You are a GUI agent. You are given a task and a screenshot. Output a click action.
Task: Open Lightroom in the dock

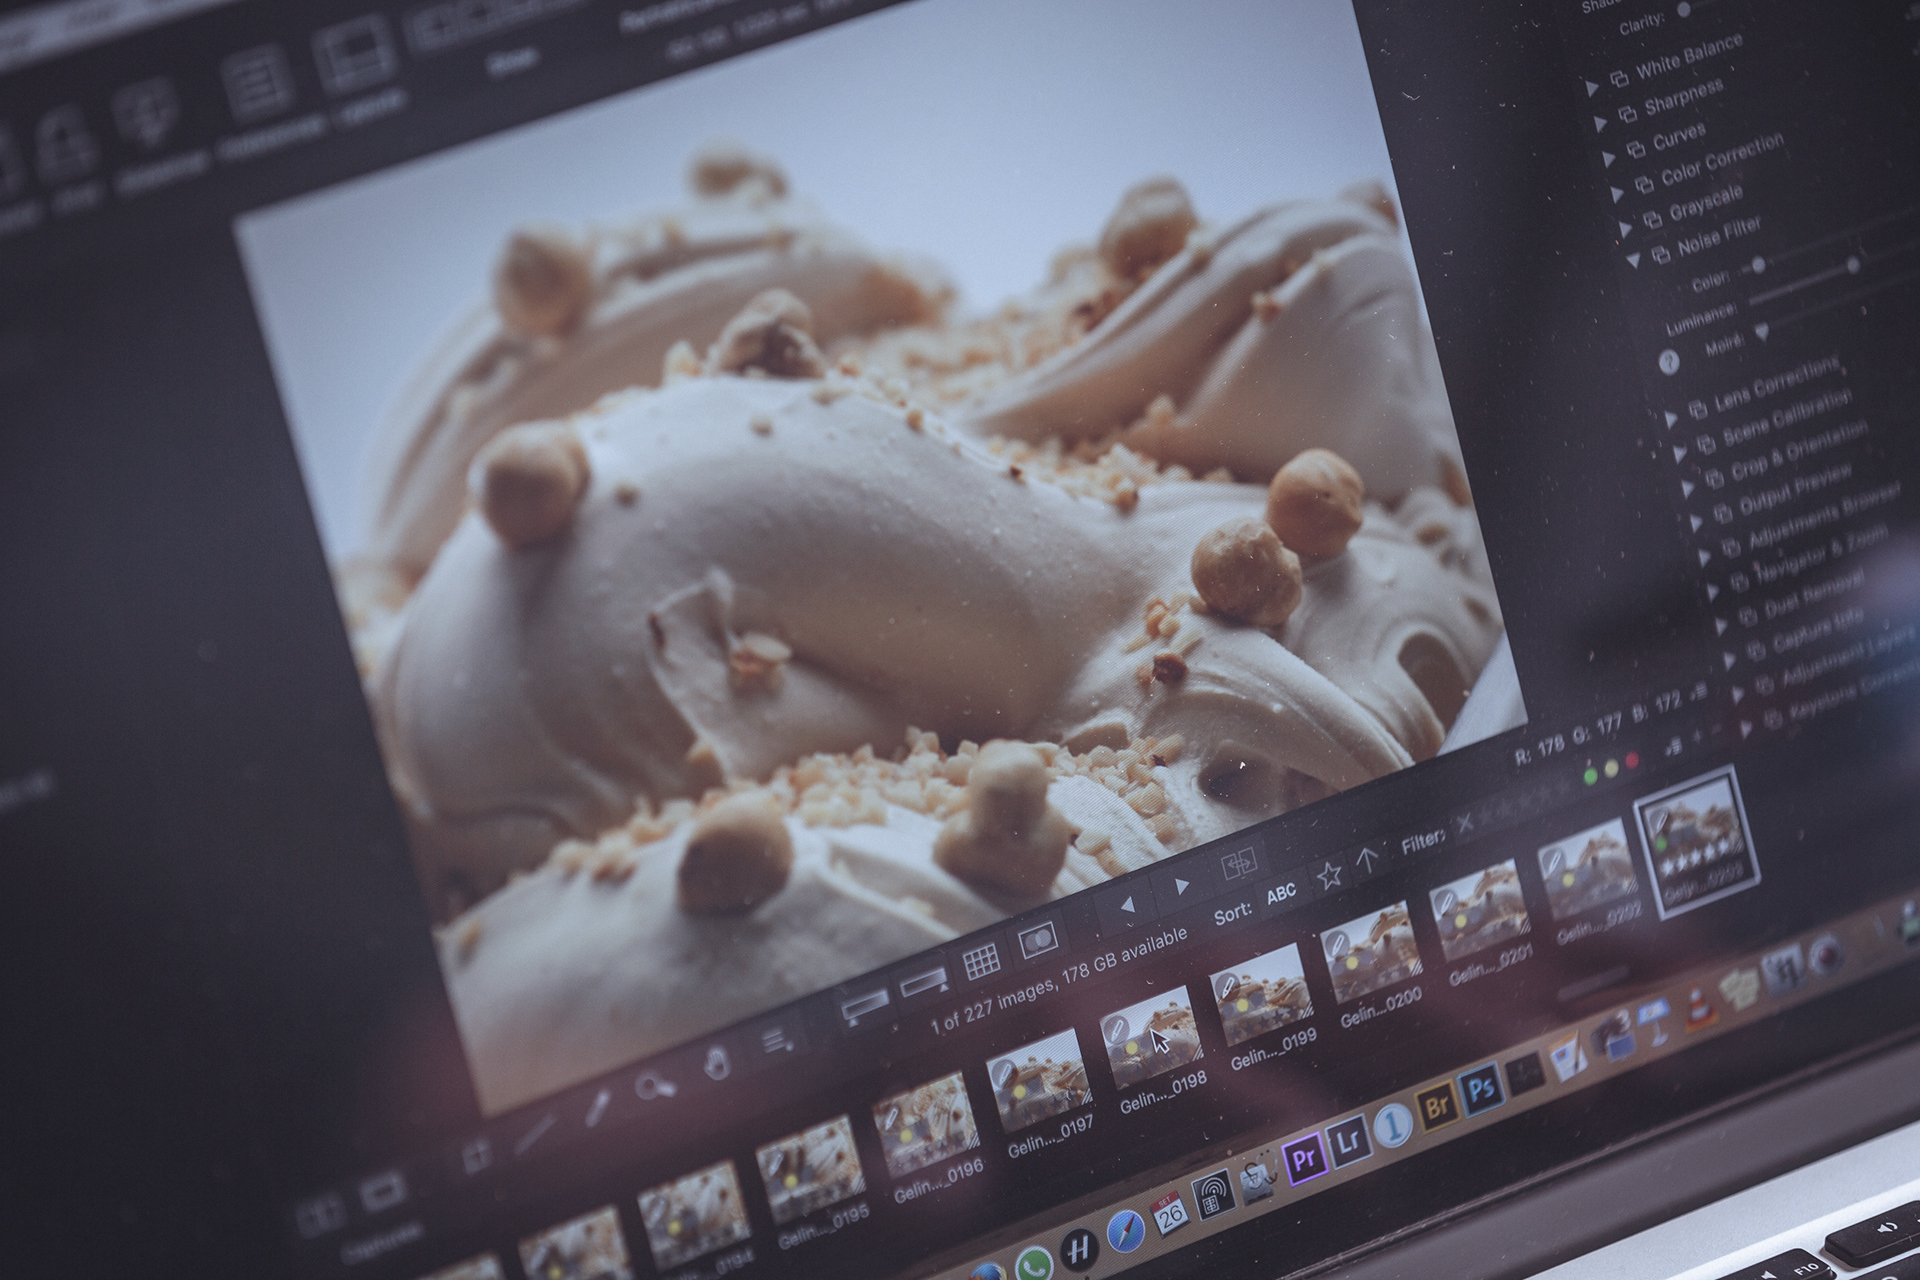pos(1348,1142)
